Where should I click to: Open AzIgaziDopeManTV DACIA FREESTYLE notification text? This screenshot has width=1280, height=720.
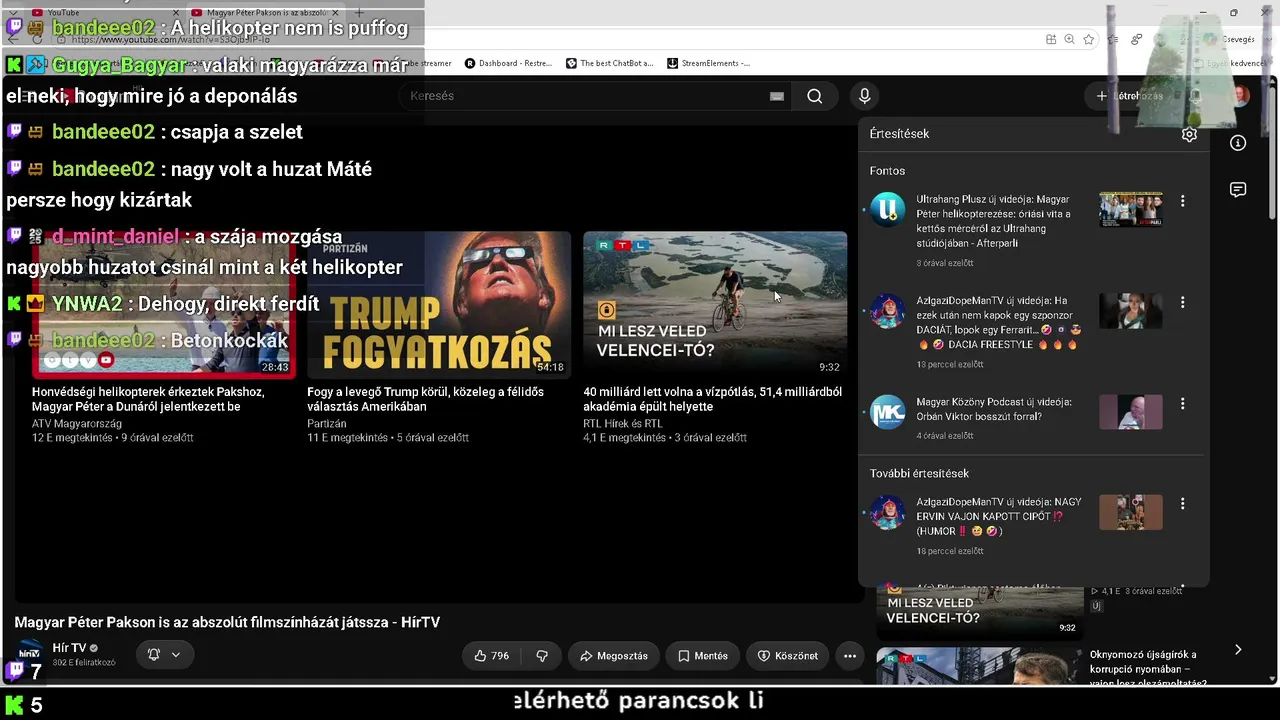(998, 323)
